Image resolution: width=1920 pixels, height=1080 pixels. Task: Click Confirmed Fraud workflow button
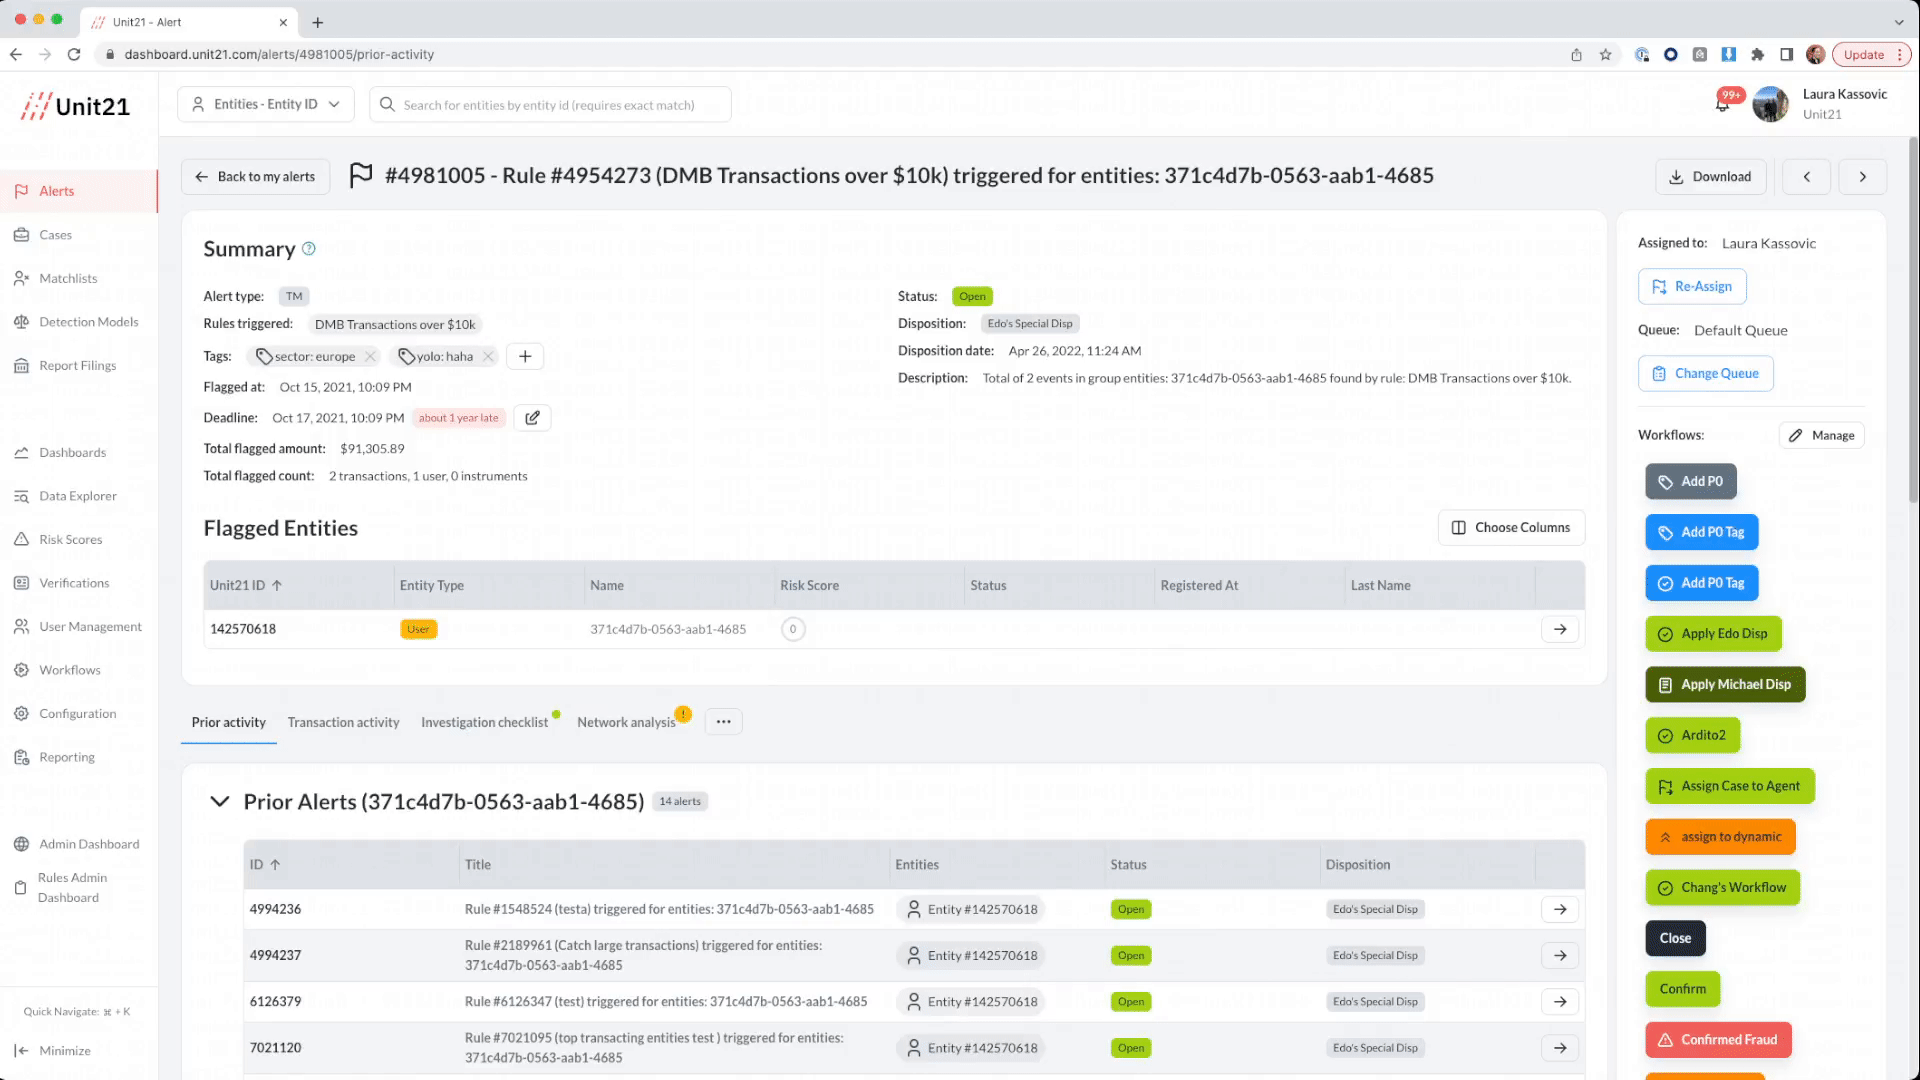coord(1718,1041)
